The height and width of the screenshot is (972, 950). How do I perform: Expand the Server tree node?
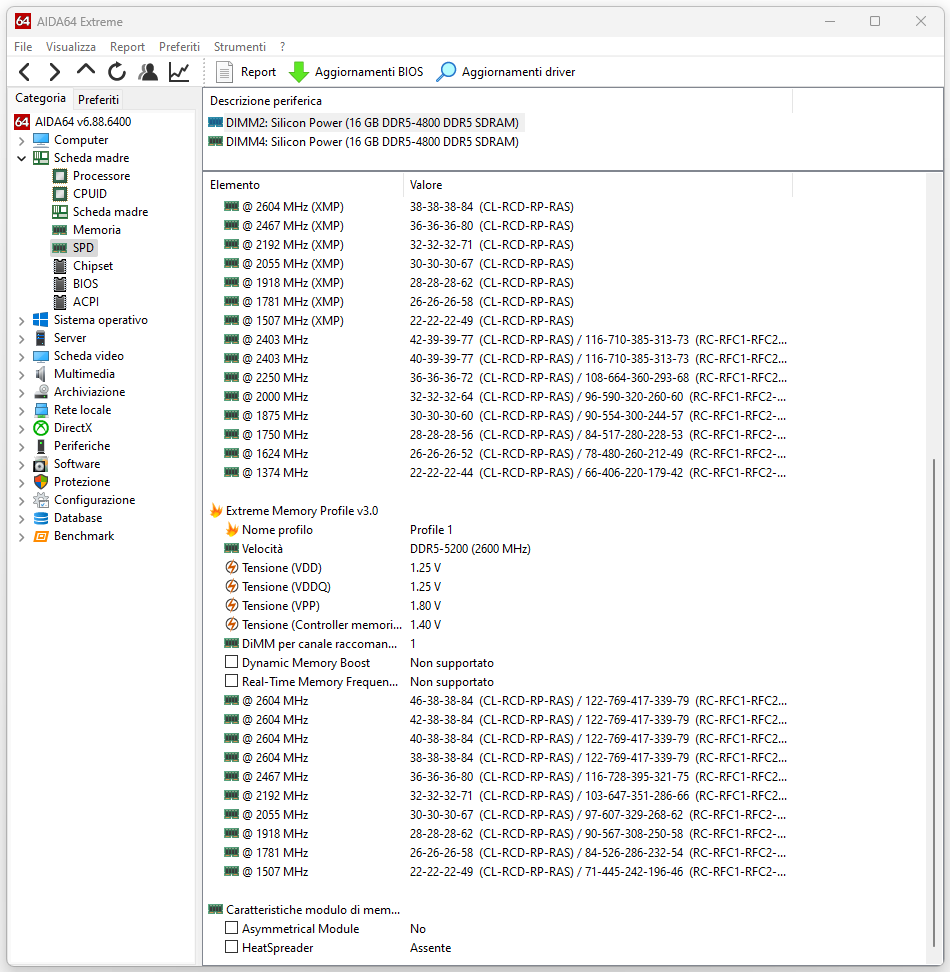click(x=22, y=338)
